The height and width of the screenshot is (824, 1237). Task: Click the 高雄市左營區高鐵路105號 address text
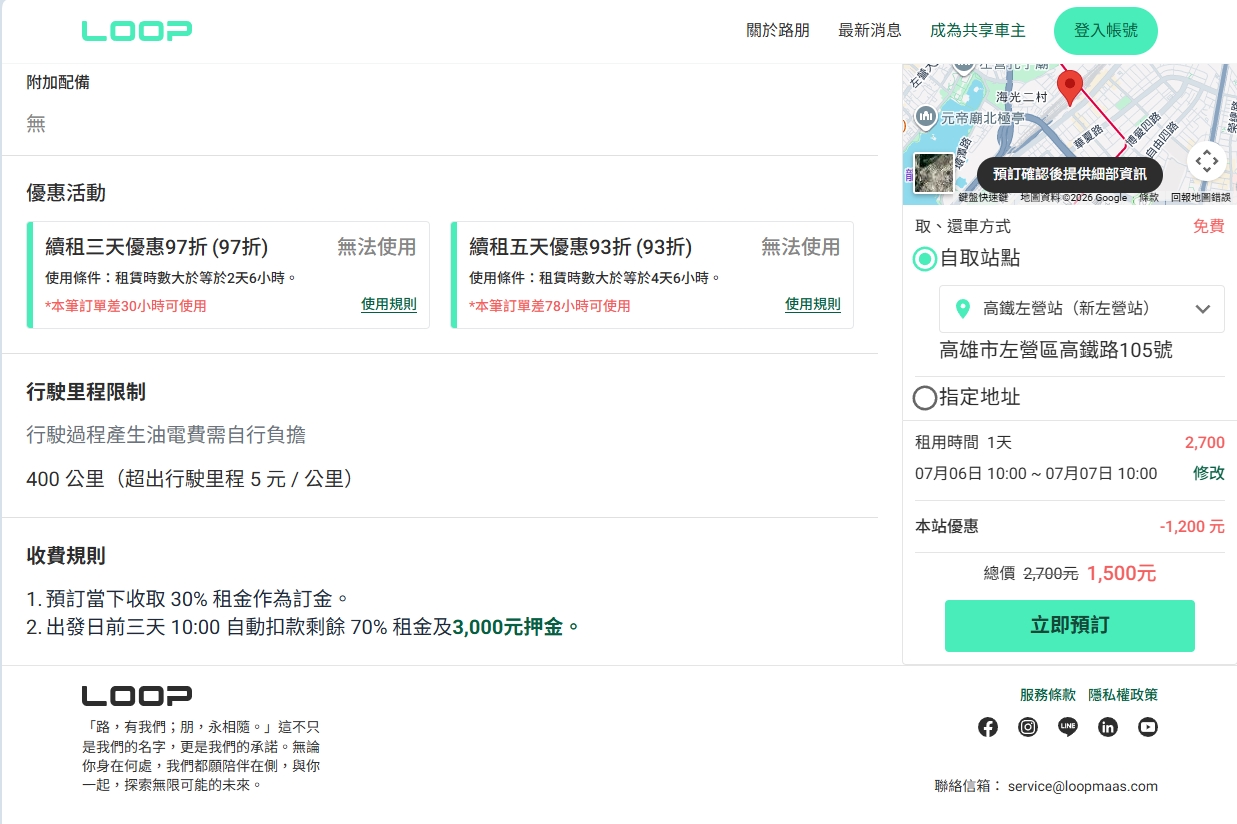pyautogui.click(x=1056, y=350)
